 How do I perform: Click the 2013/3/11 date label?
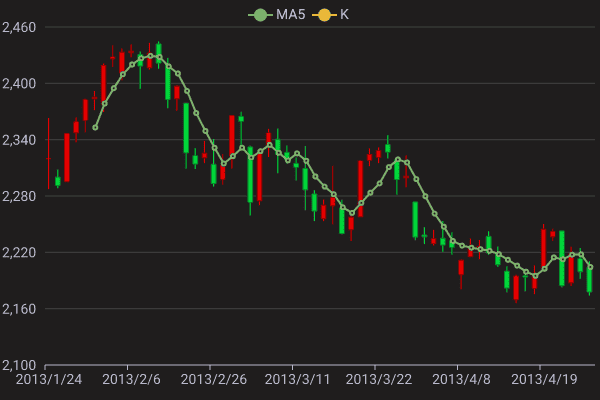[297, 379]
